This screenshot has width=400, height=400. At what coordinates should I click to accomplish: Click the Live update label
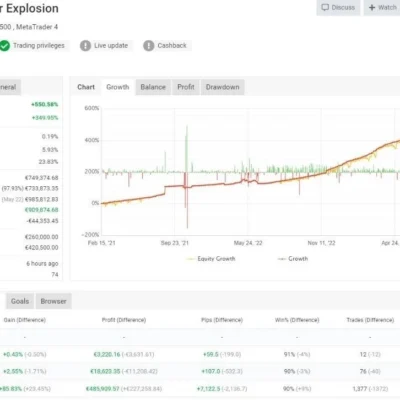111,46
